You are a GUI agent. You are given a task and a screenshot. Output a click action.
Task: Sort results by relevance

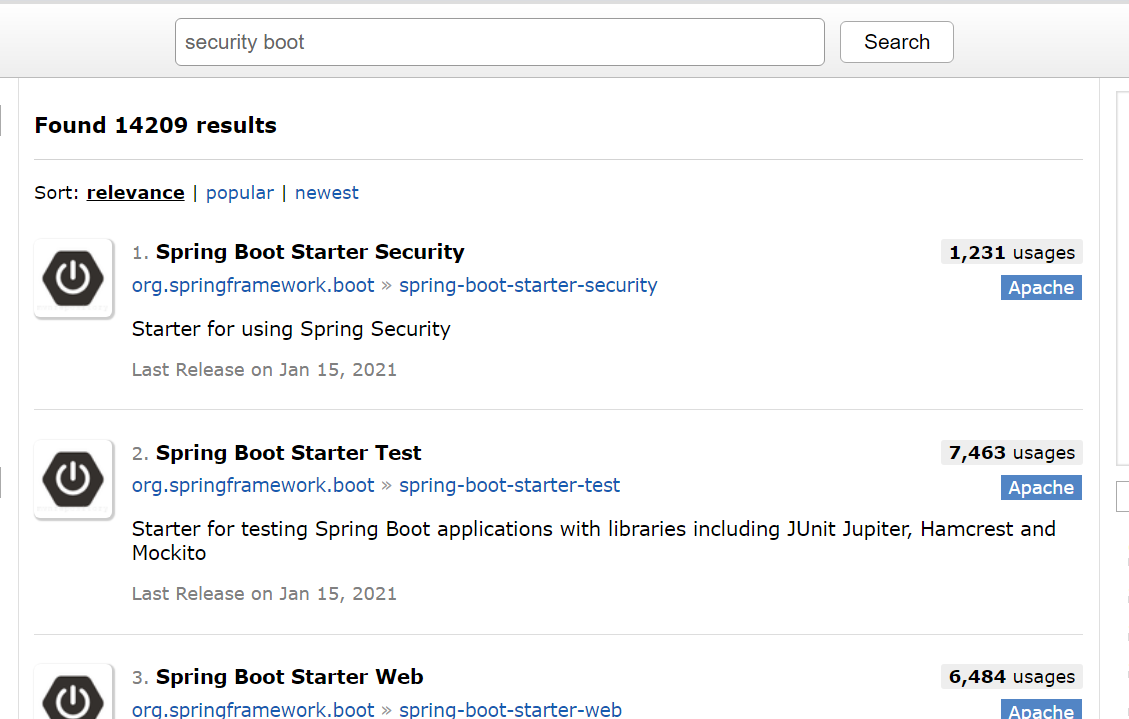tap(135, 193)
